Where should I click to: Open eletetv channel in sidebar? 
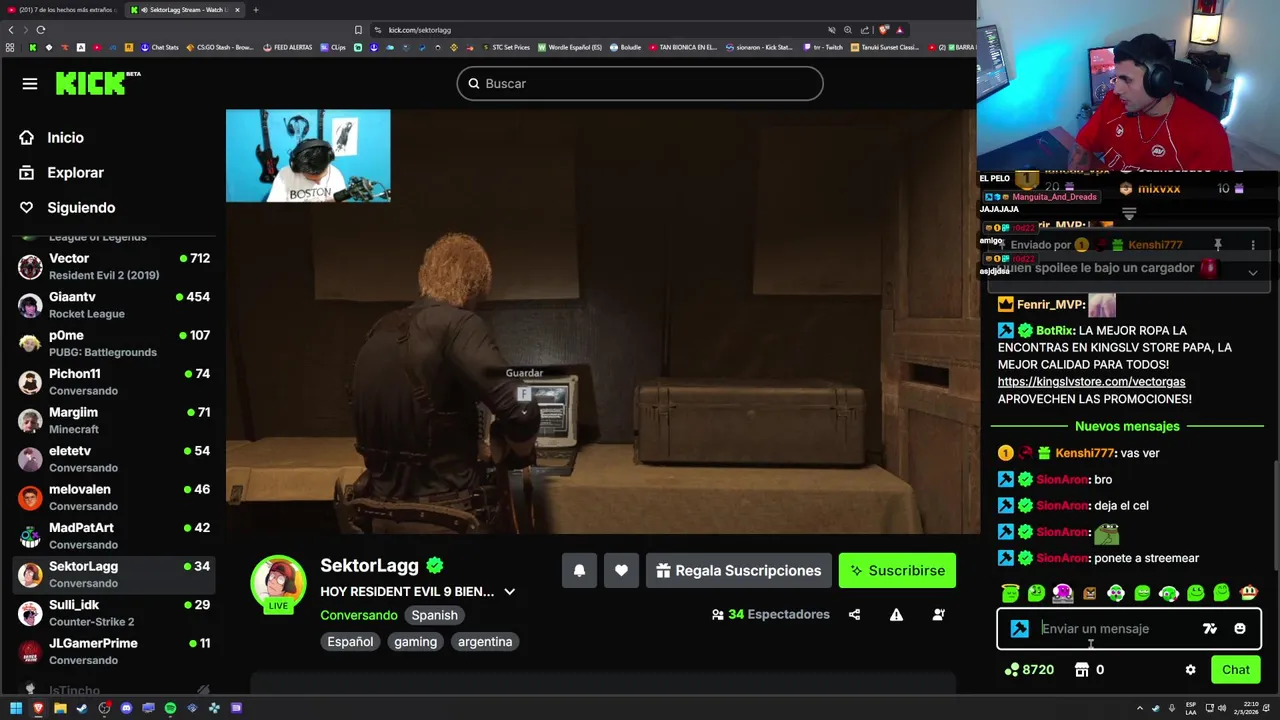click(113, 459)
